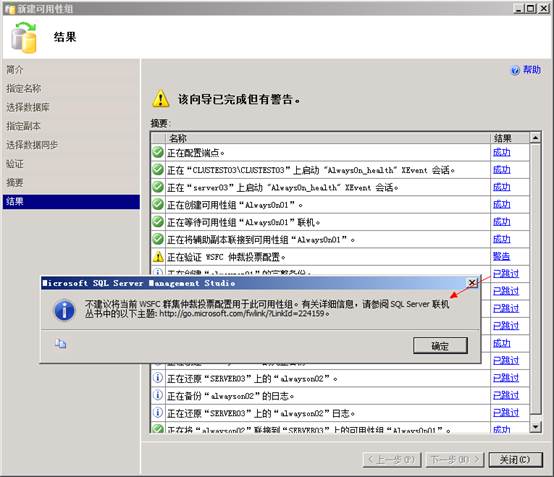Image resolution: width=554 pixels, height=477 pixels.
Task: Click green check icon for server03 XEvent row
Action: tap(158, 187)
